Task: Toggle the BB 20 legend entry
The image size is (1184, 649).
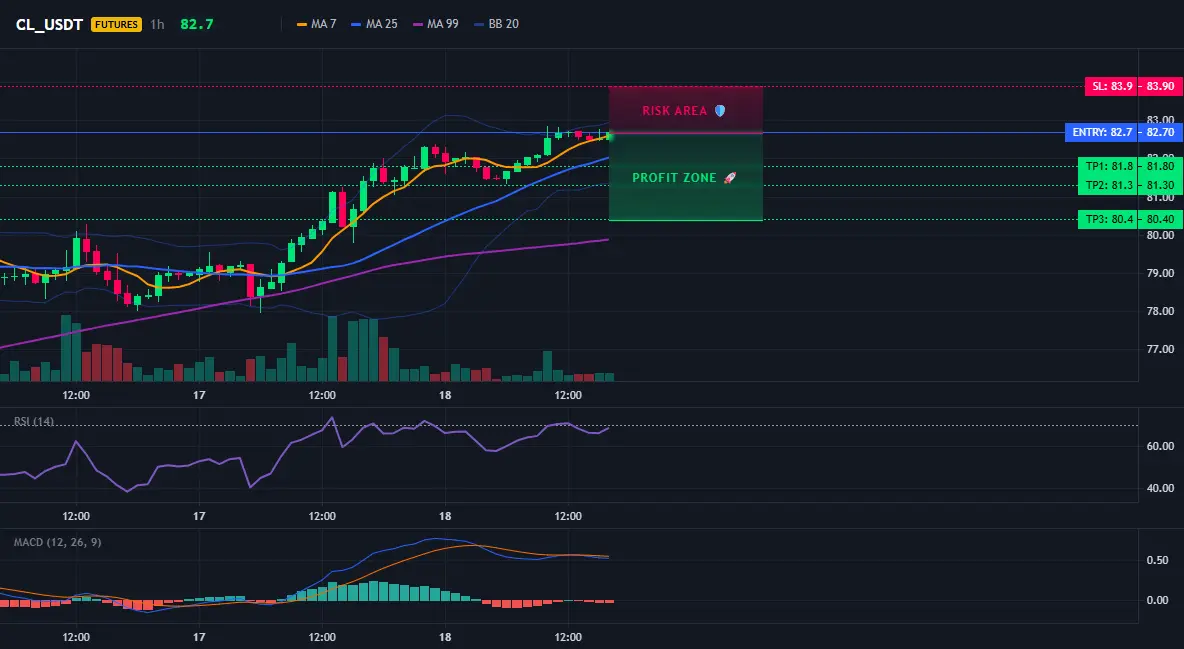Action: click(496, 24)
